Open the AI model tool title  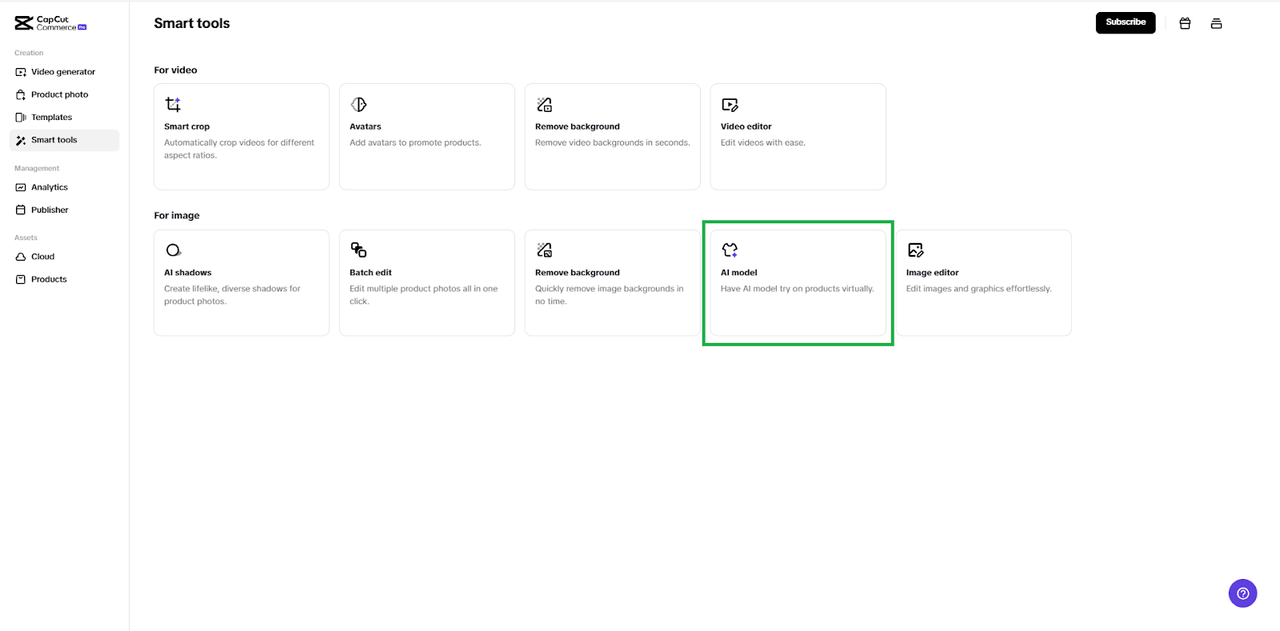(739, 273)
